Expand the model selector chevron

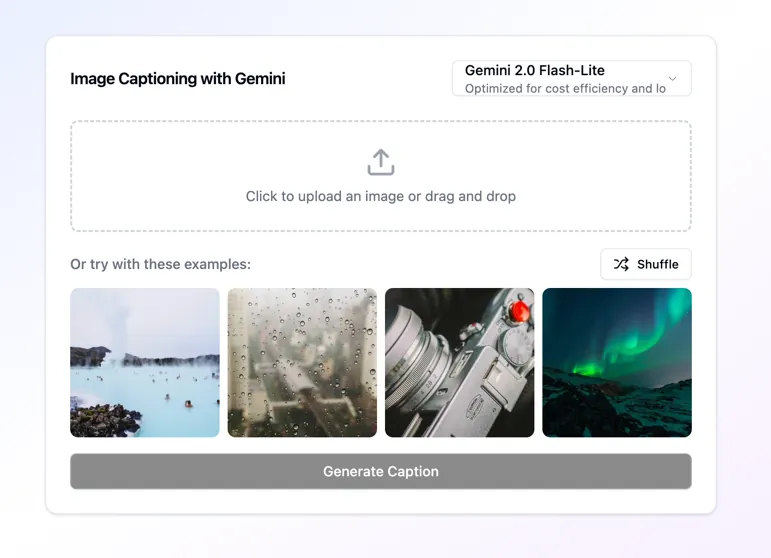tap(672, 79)
